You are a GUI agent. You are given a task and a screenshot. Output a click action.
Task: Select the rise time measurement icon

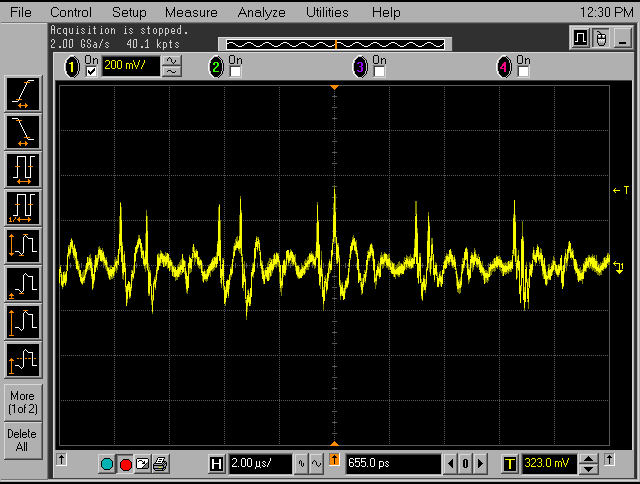pos(22,93)
